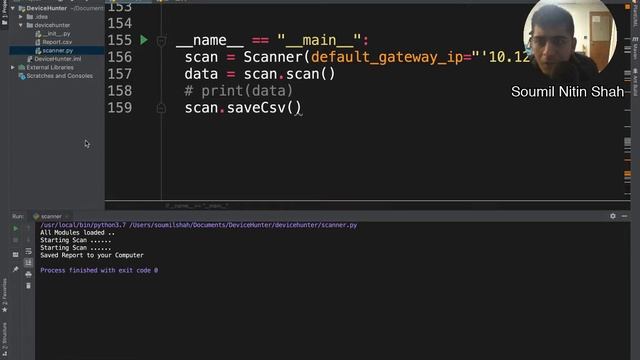Open the Project tool window tab
640x360 pixels.
(x=4, y=14)
